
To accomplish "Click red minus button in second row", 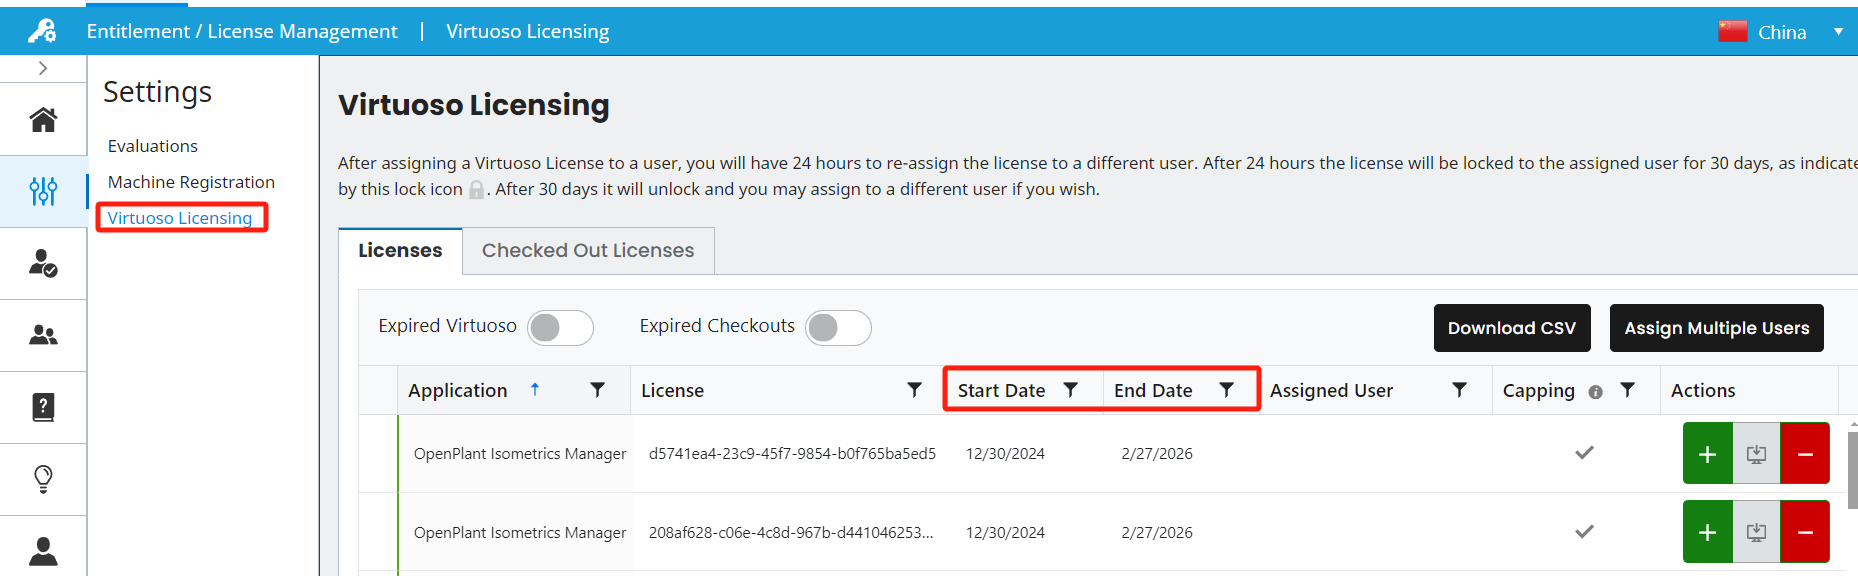I will click(1805, 532).
